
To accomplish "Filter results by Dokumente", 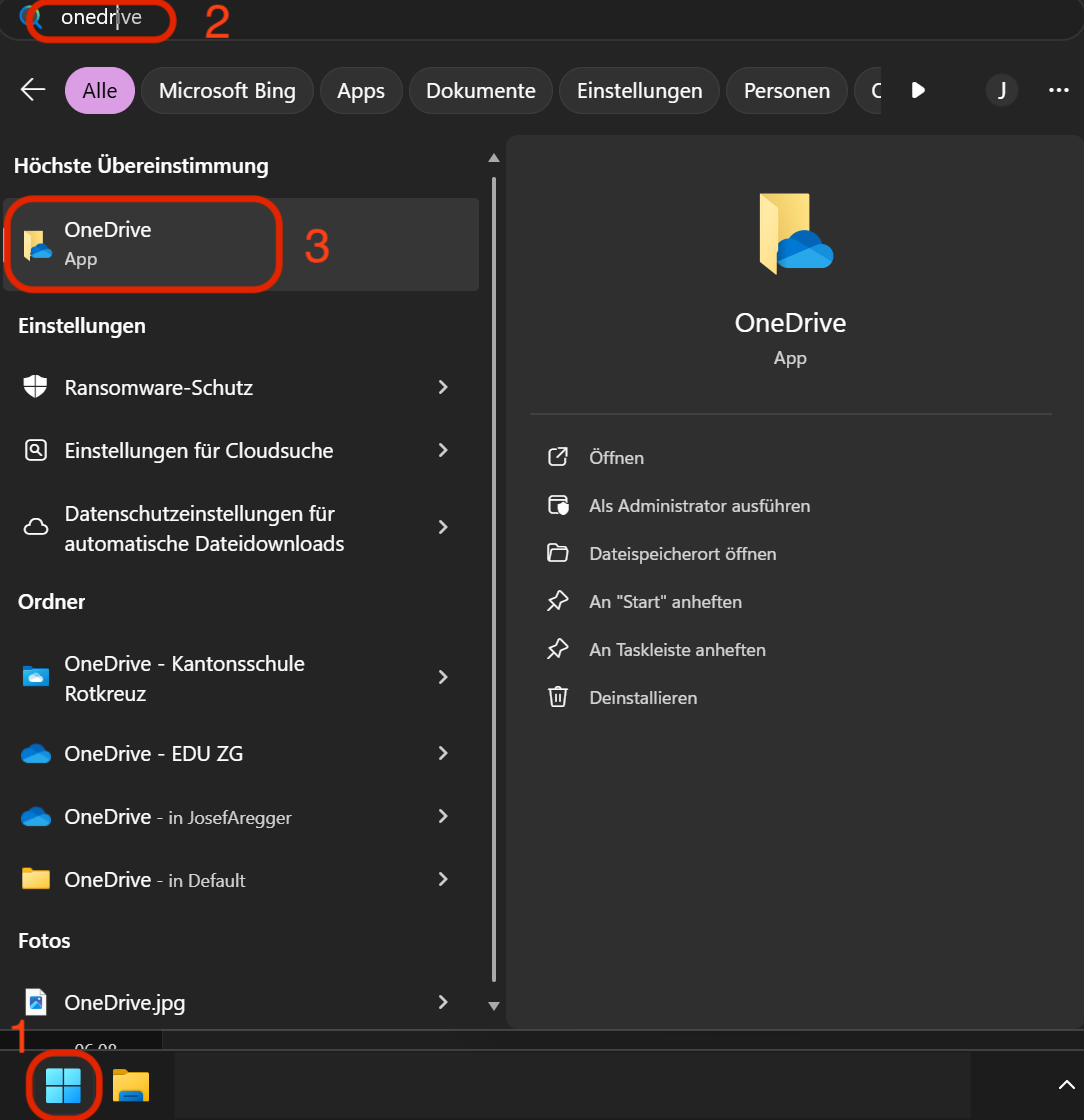I will pos(481,91).
